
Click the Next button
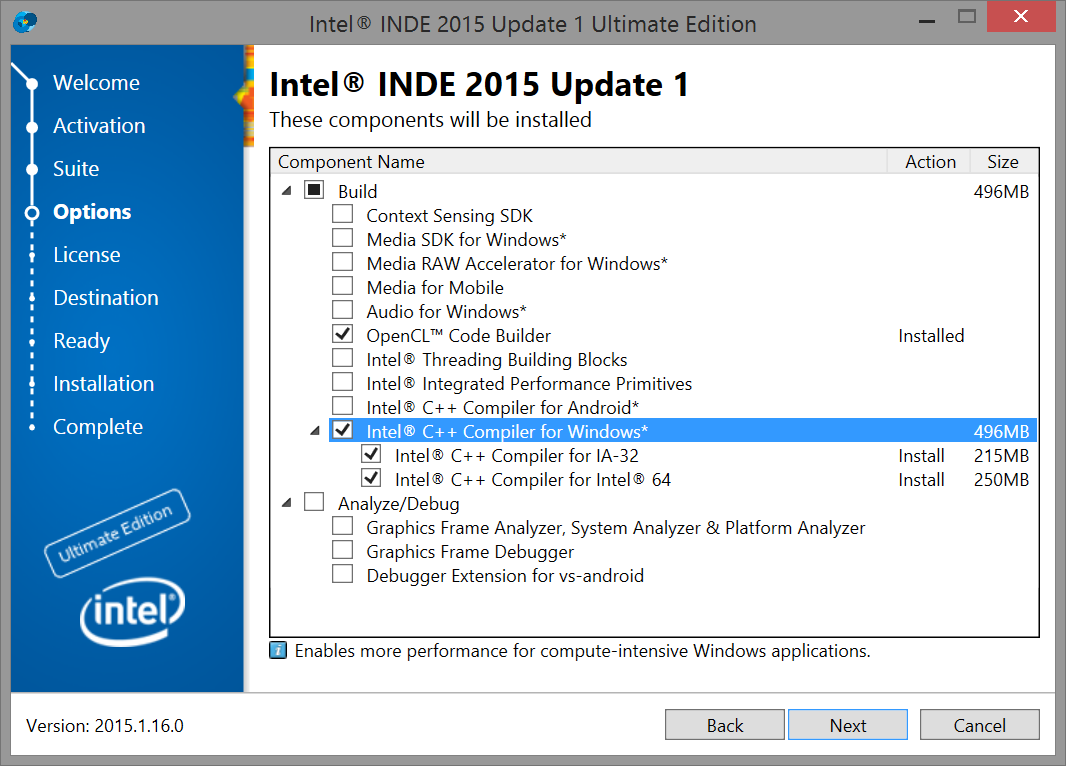[847, 725]
